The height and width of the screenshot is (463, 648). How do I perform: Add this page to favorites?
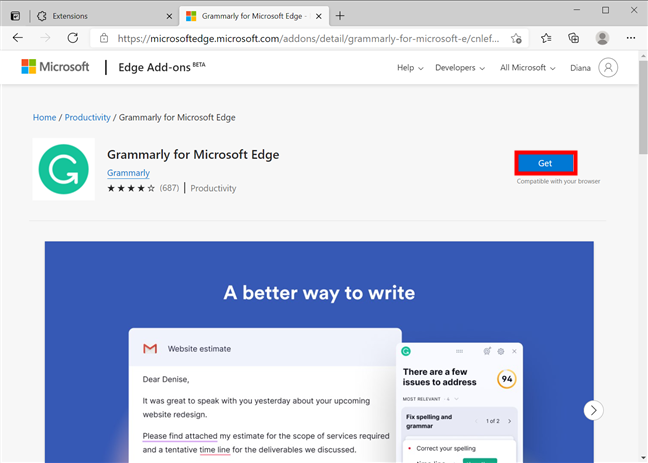[516, 38]
